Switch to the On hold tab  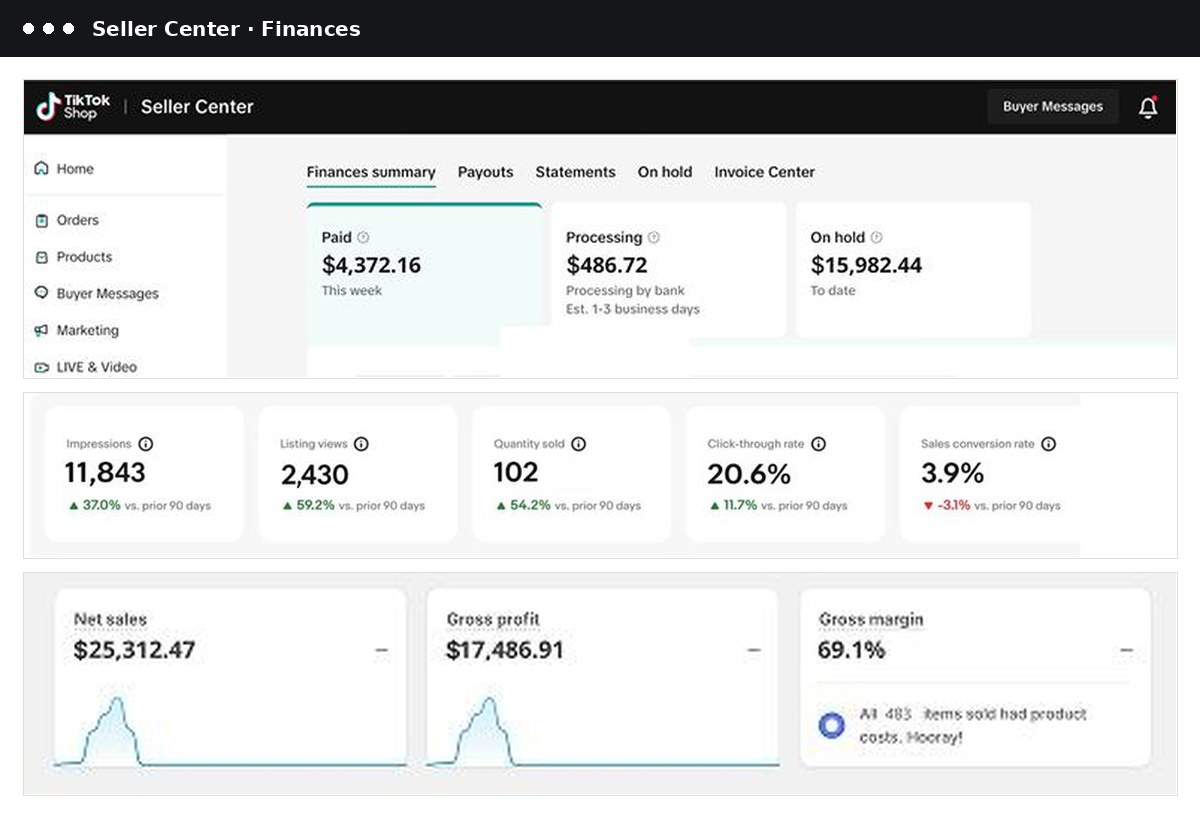(x=665, y=172)
